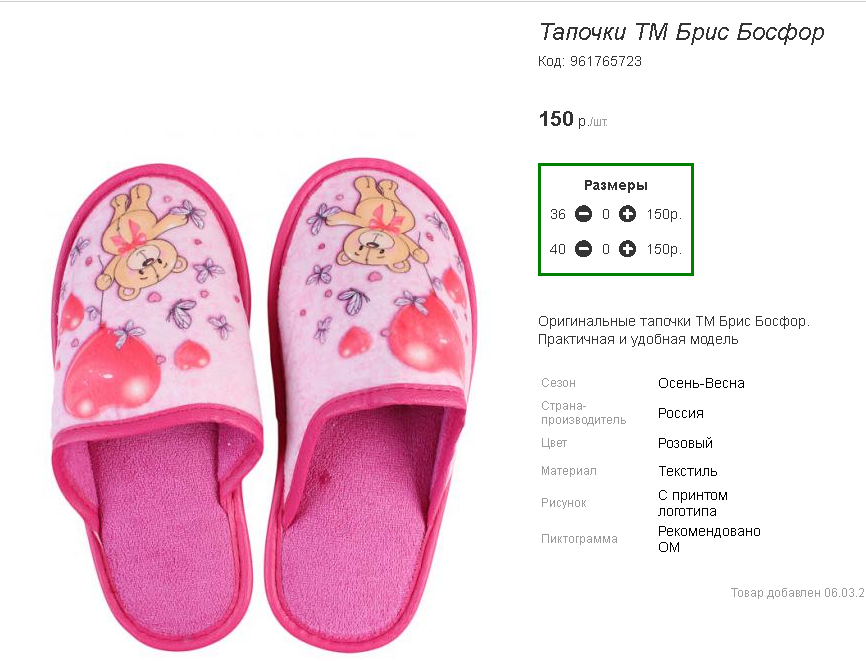
Task: Click the 150р. price for size 36
Action: [x=664, y=214]
